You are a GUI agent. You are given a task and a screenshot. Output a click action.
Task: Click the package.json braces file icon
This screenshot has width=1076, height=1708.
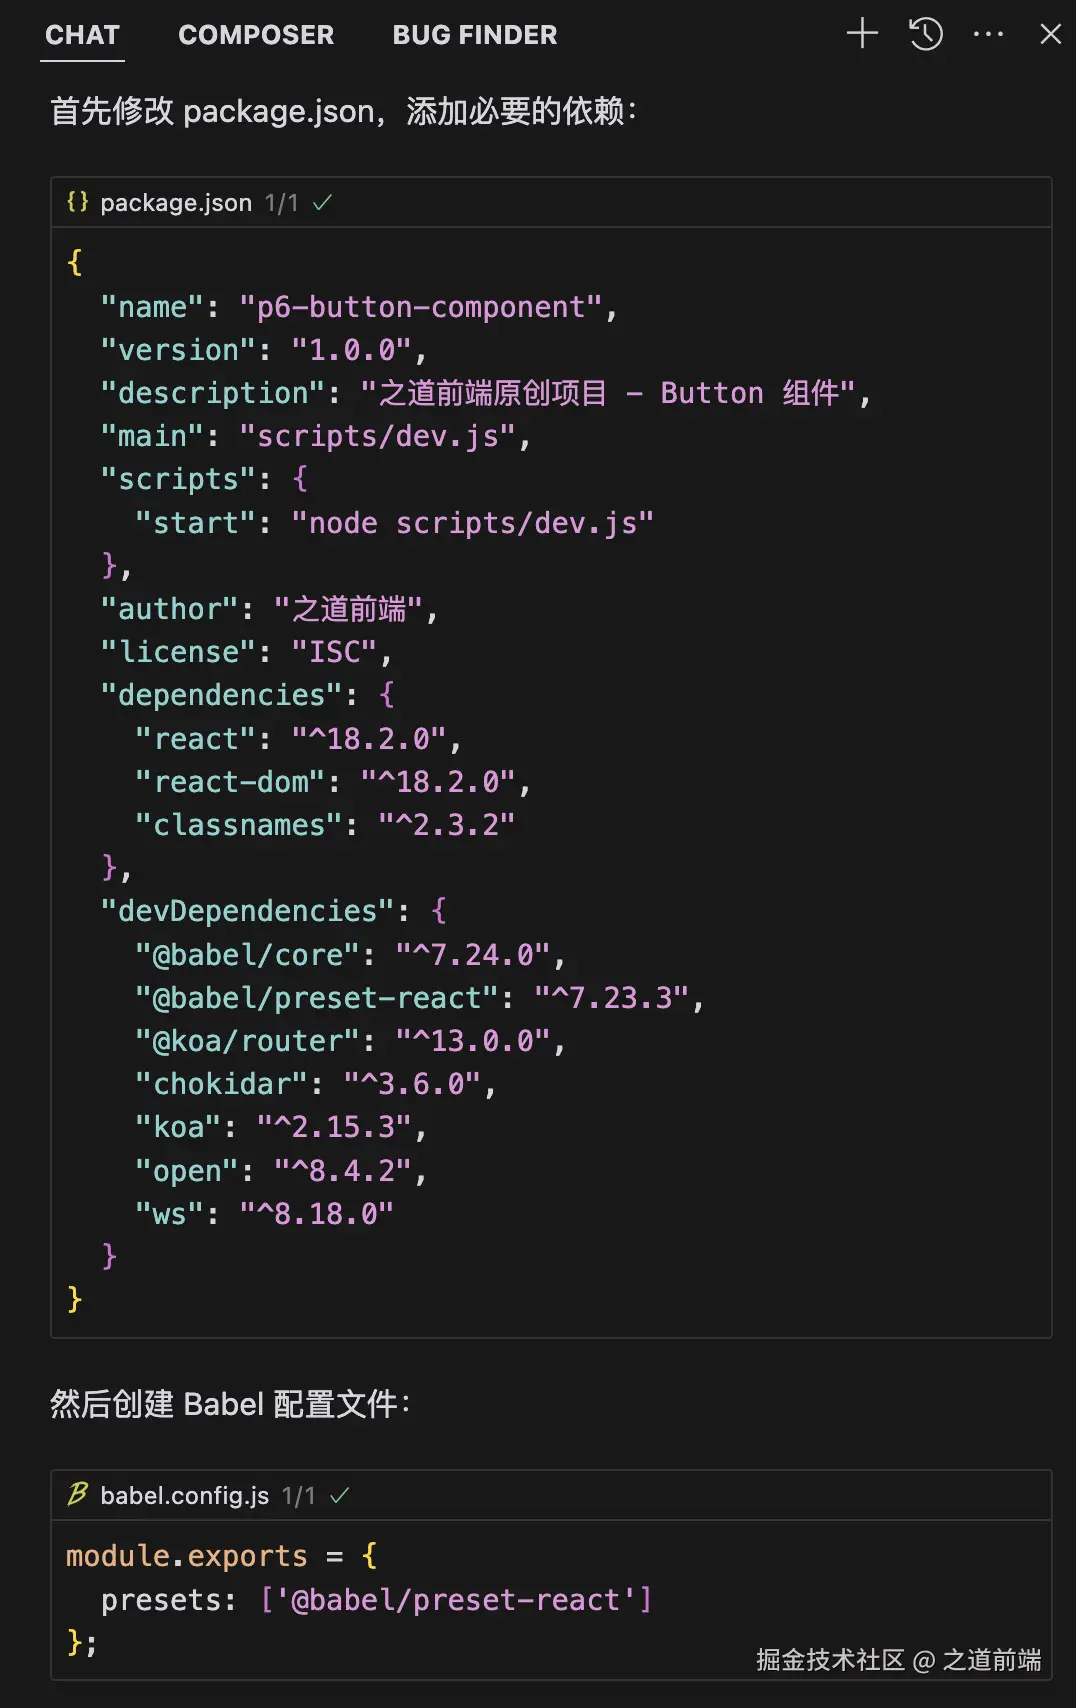click(x=77, y=202)
